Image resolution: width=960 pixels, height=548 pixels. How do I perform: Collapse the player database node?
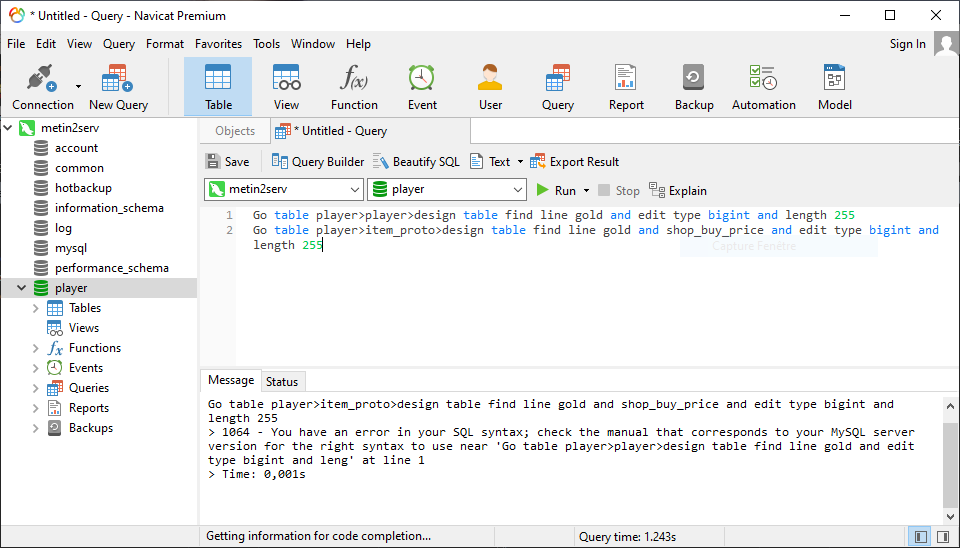(21, 288)
